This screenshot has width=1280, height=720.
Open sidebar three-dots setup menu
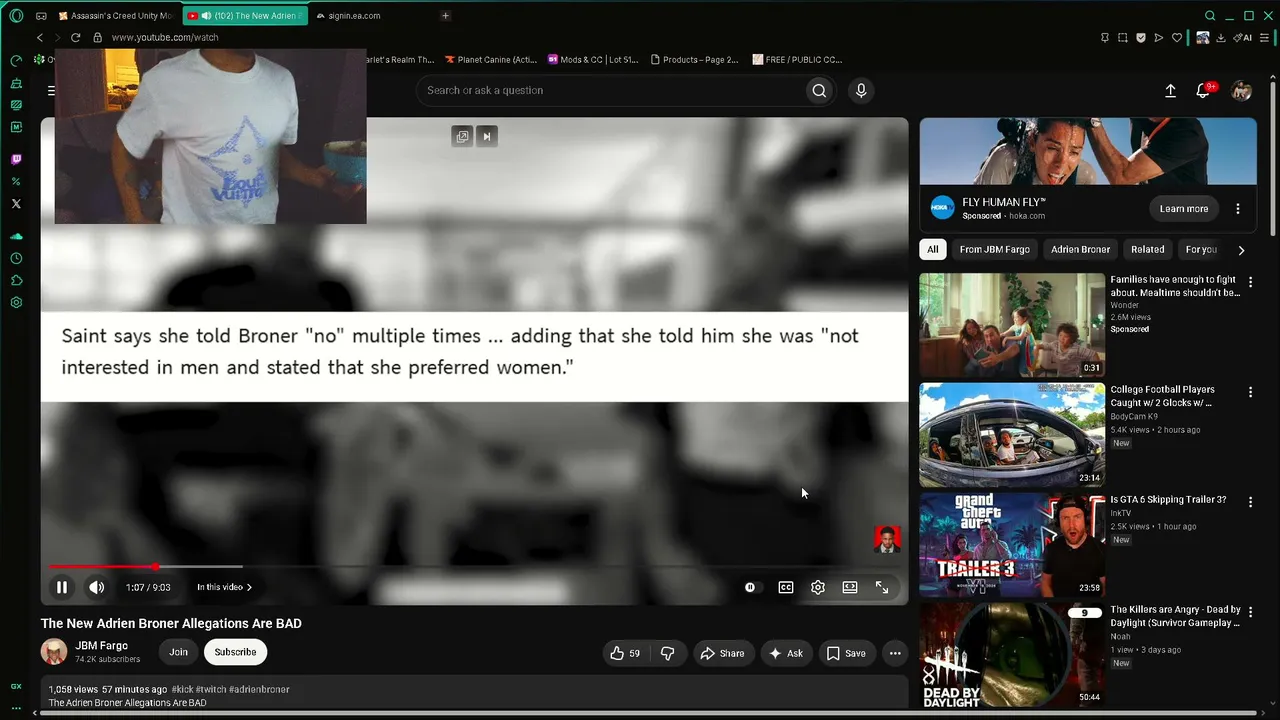point(16,707)
